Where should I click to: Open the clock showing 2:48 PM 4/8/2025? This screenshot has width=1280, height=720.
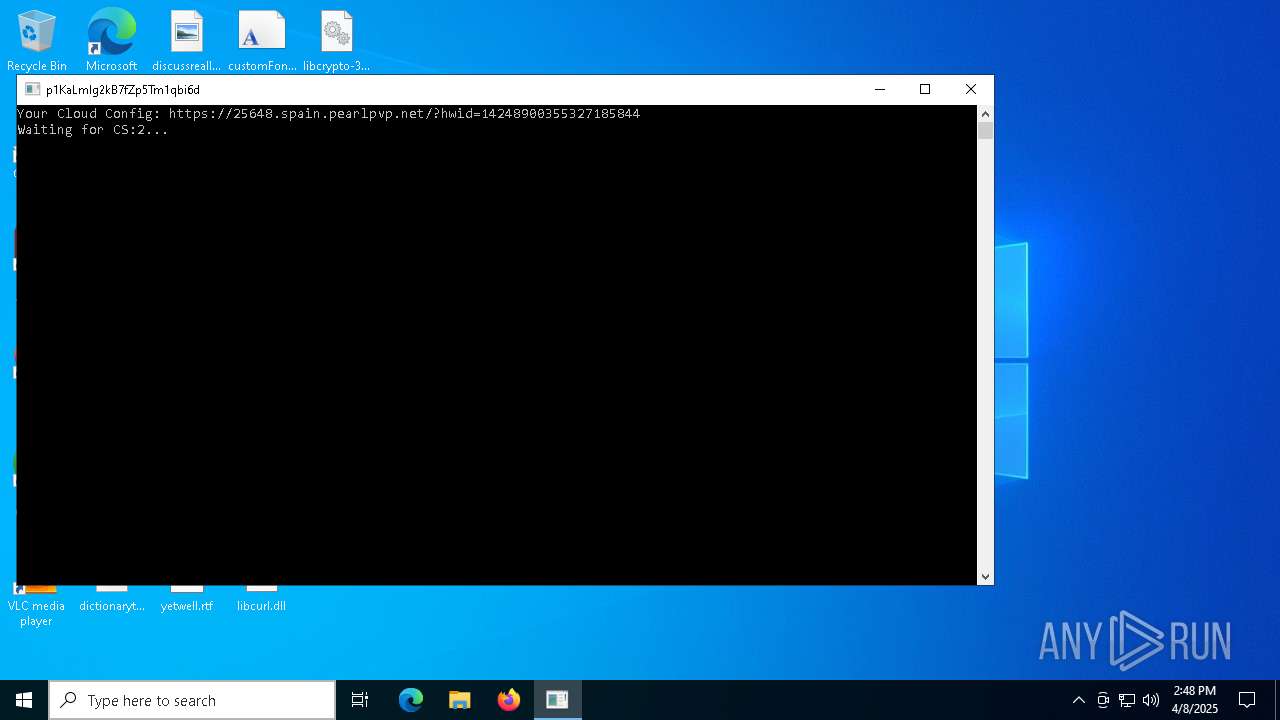tap(1195, 700)
